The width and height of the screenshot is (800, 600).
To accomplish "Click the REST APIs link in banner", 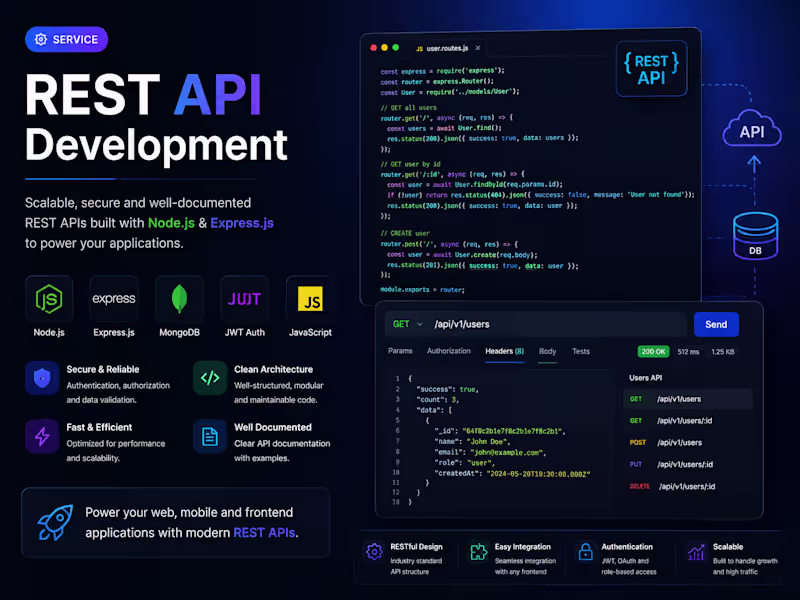I will tap(264, 533).
